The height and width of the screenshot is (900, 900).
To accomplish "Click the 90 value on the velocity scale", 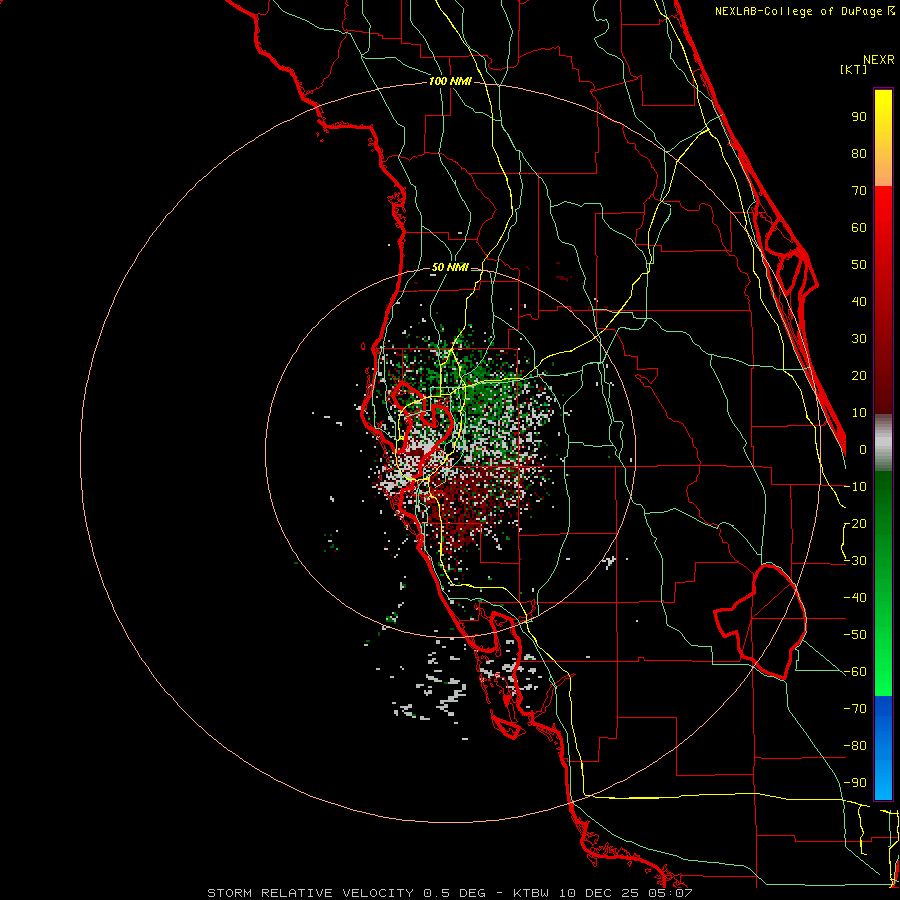I will [x=859, y=117].
